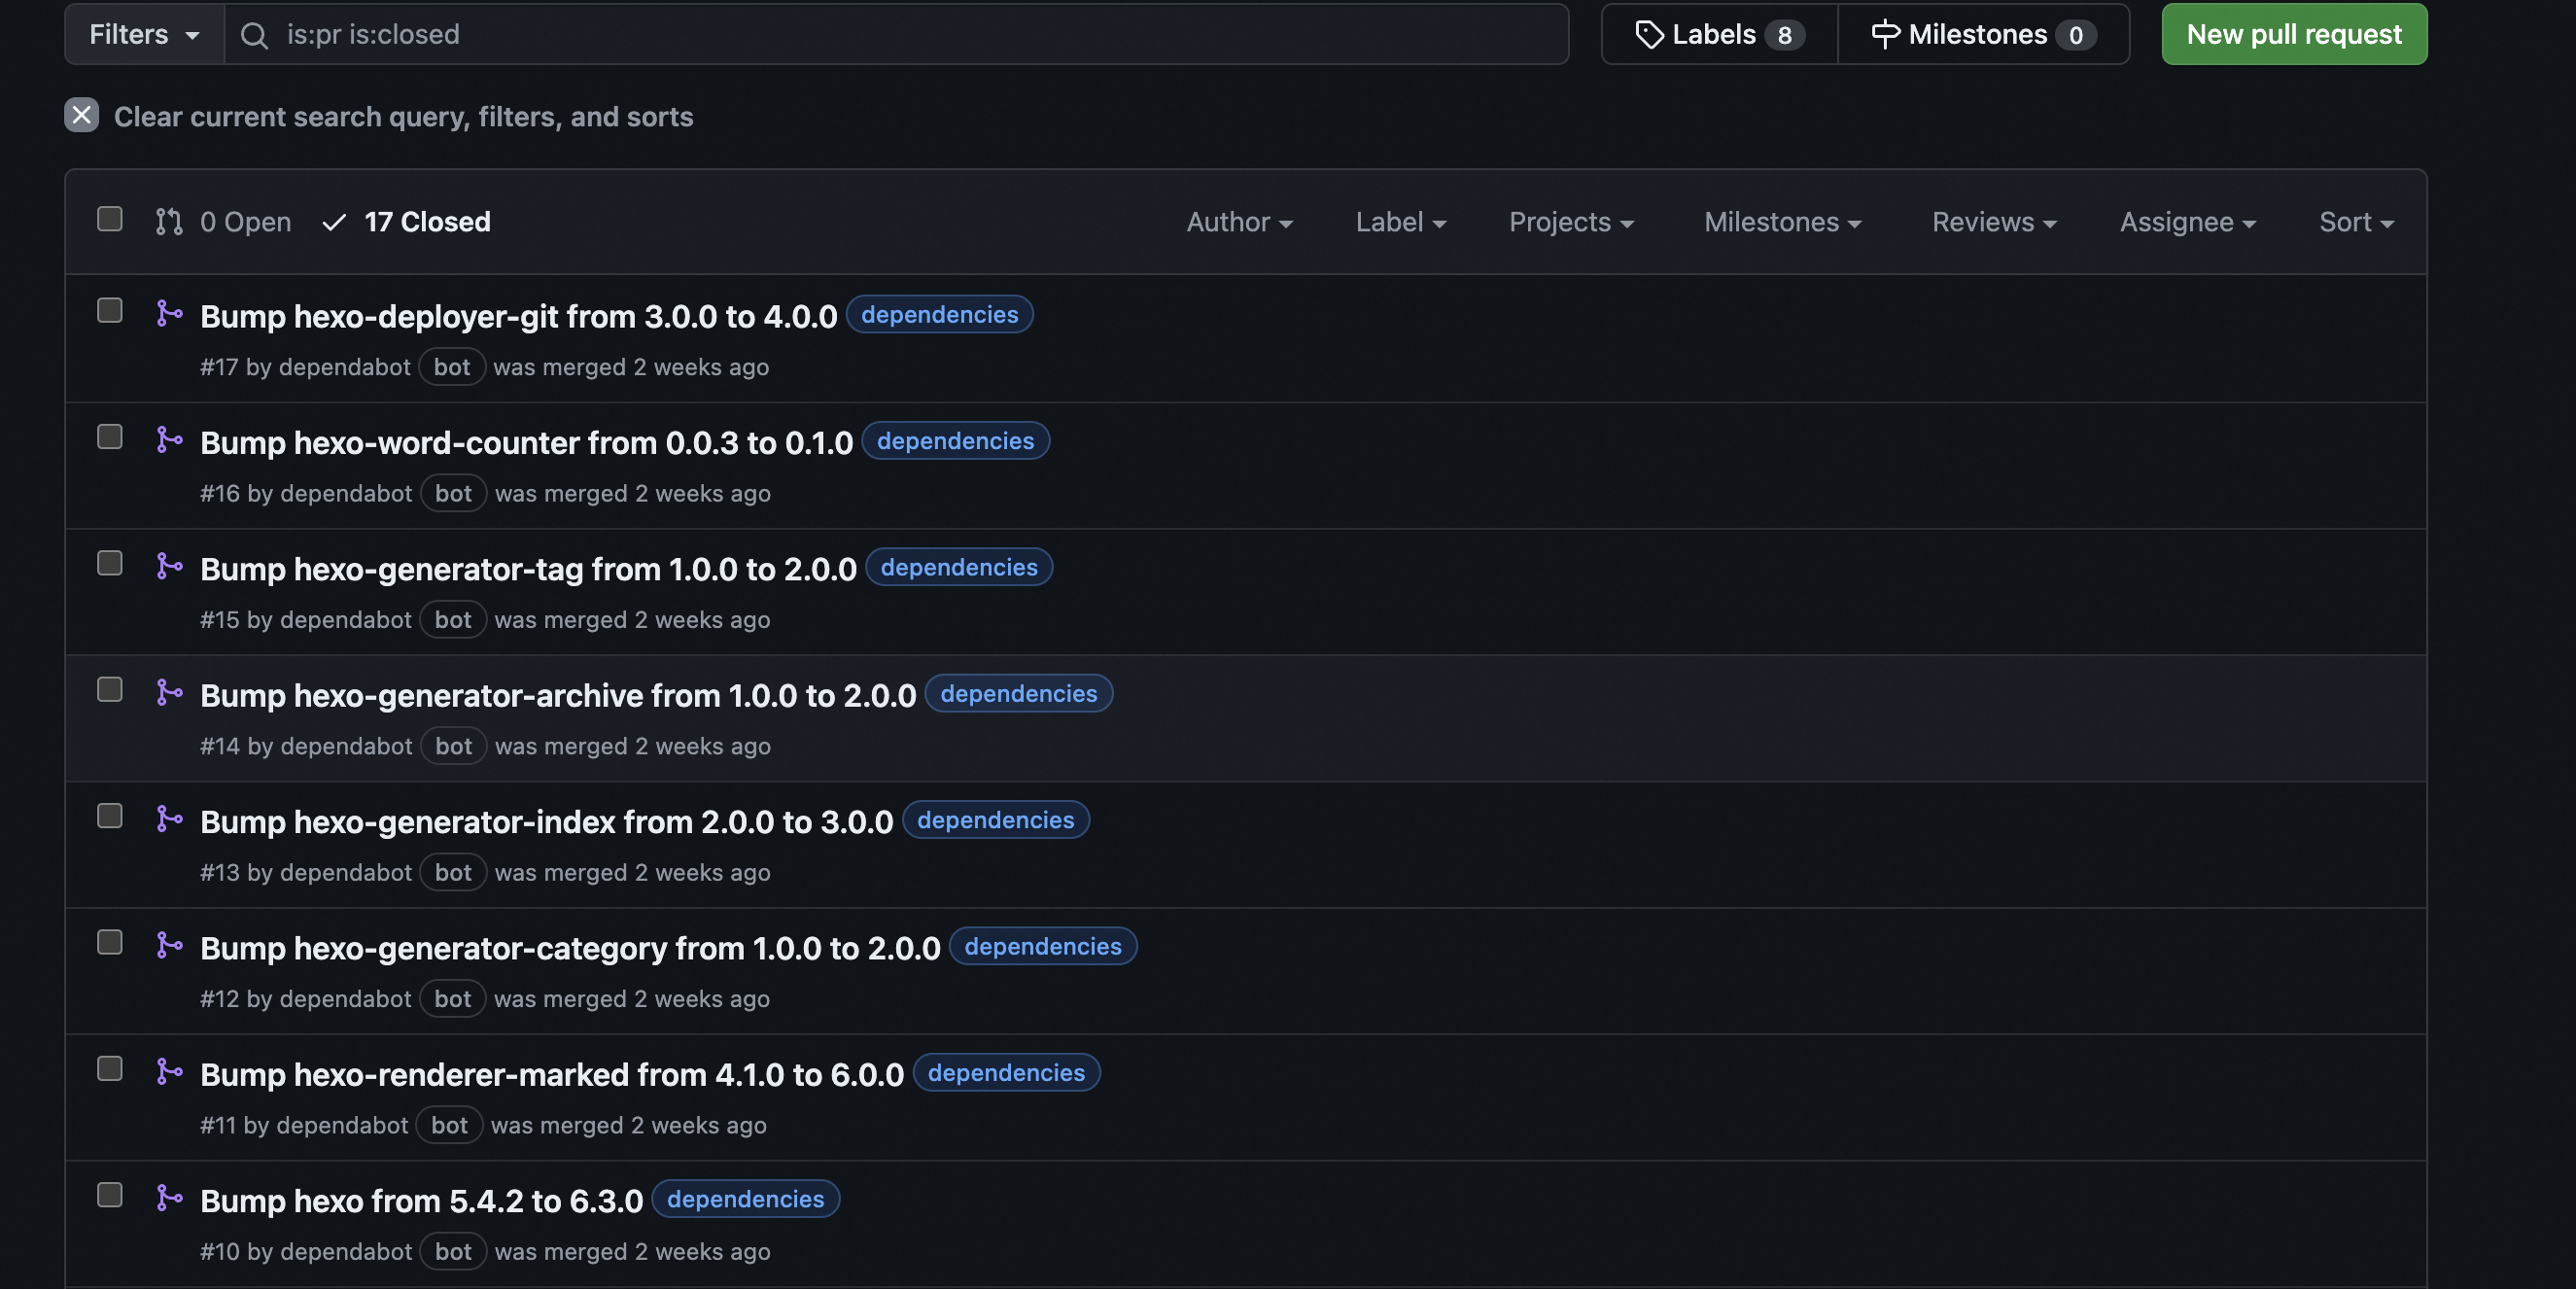This screenshot has height=1289, width=2576.
Task: Open PR Bump hexo-renderer-marked from 4.1.0 to 6.0.0
Action: click(552, 1074)
